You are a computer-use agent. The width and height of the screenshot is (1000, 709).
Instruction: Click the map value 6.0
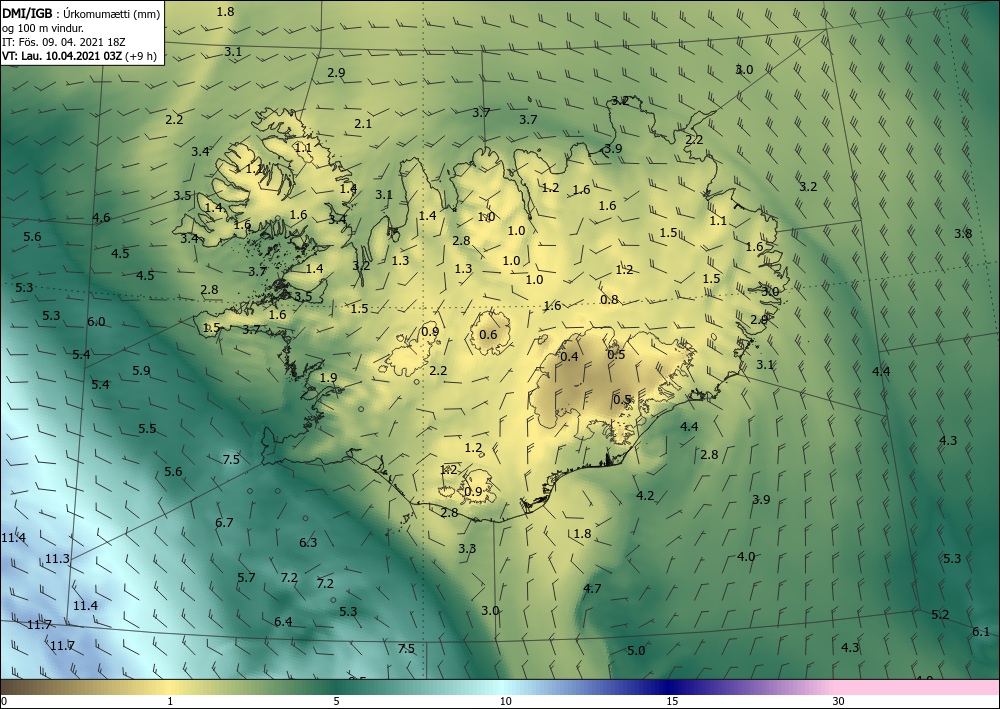pos(96,321)
